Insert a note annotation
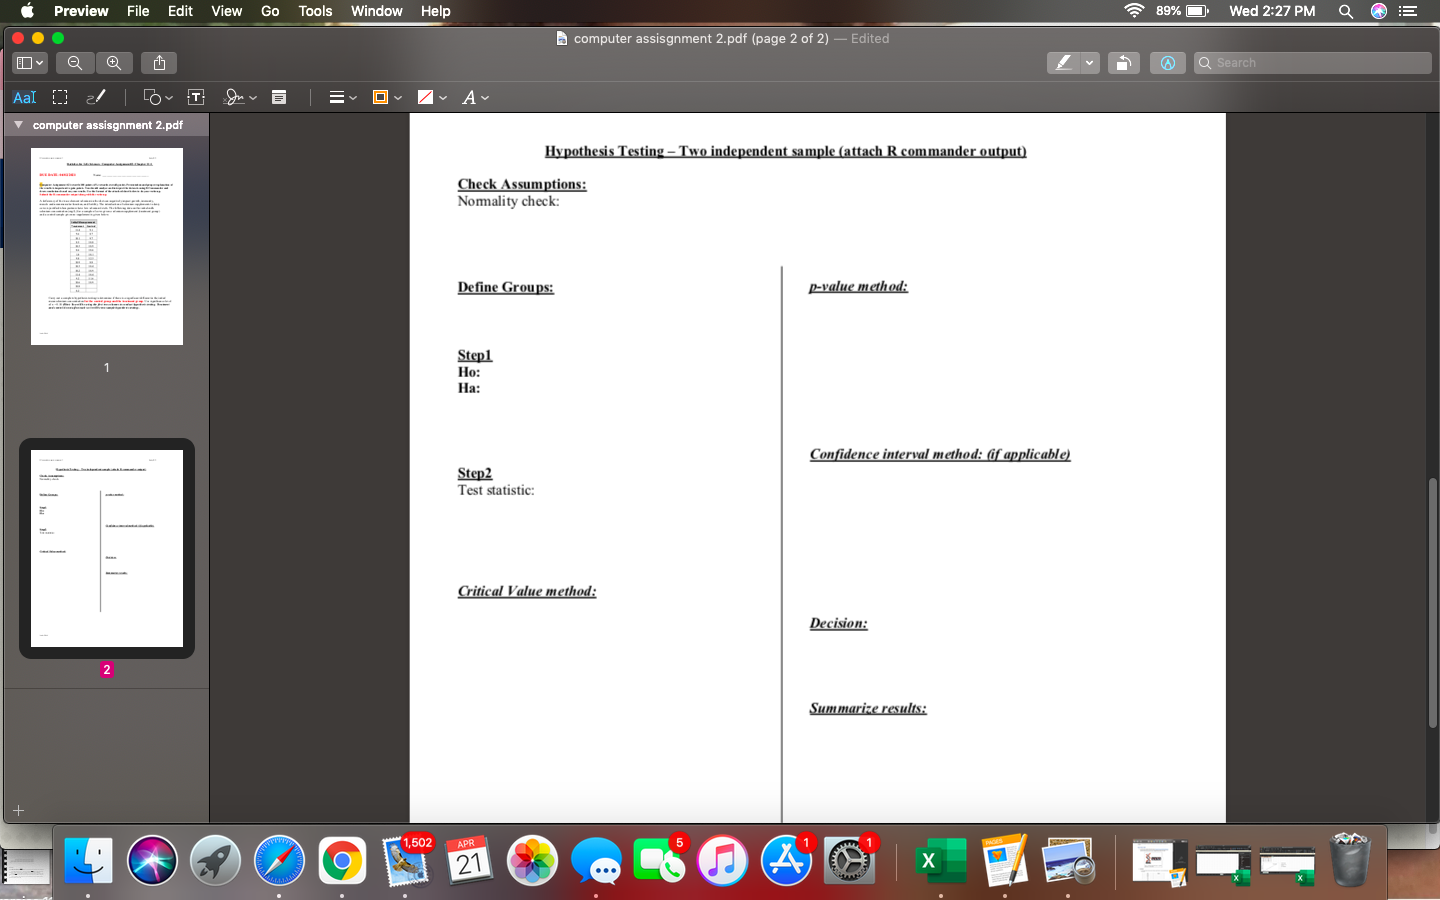Image resolution: width=1440 pixels, height=900 pixels. tap(279, 97)
